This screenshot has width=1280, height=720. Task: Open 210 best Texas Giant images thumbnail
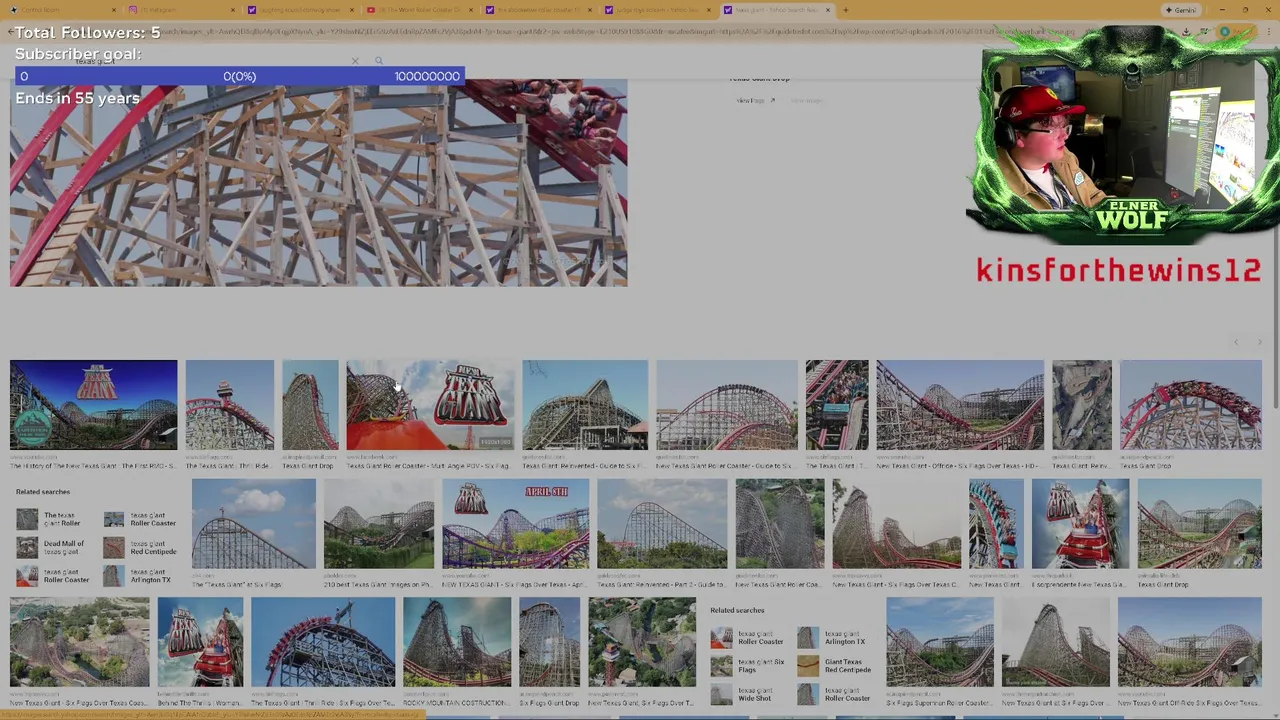point(378,524)
